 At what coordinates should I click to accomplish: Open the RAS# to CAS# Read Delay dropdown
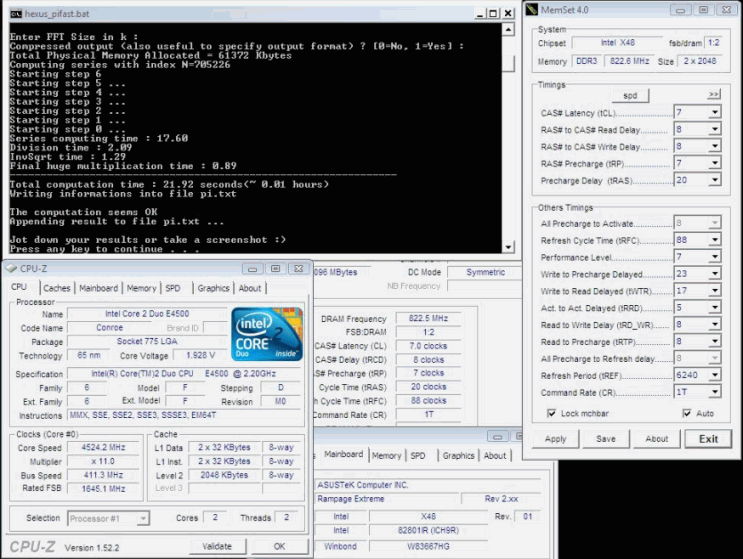715,129
